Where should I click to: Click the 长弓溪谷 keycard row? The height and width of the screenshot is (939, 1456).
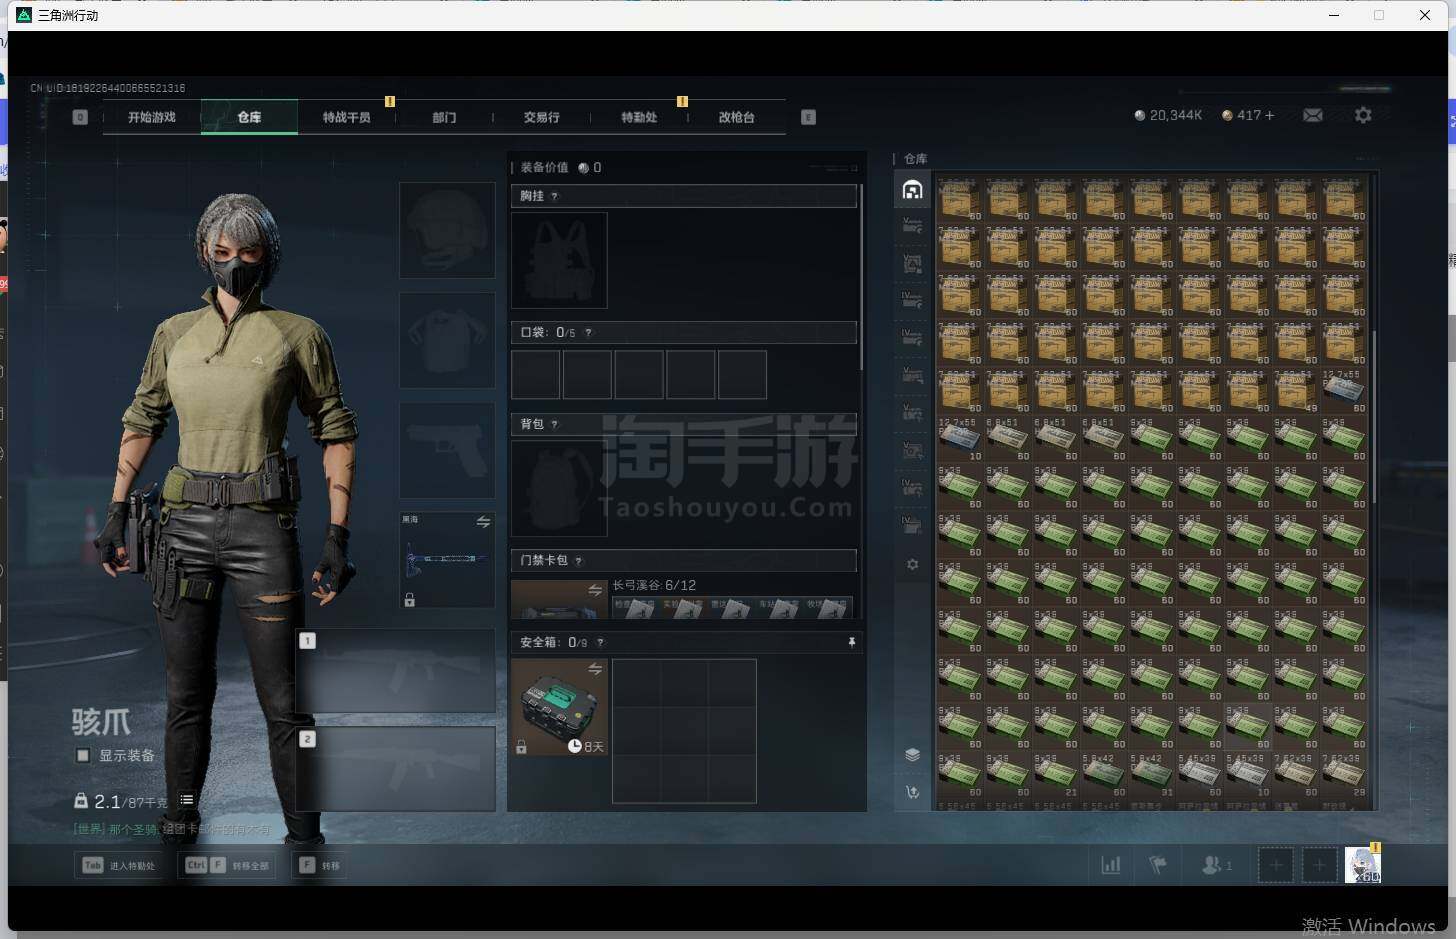point(732,598)
